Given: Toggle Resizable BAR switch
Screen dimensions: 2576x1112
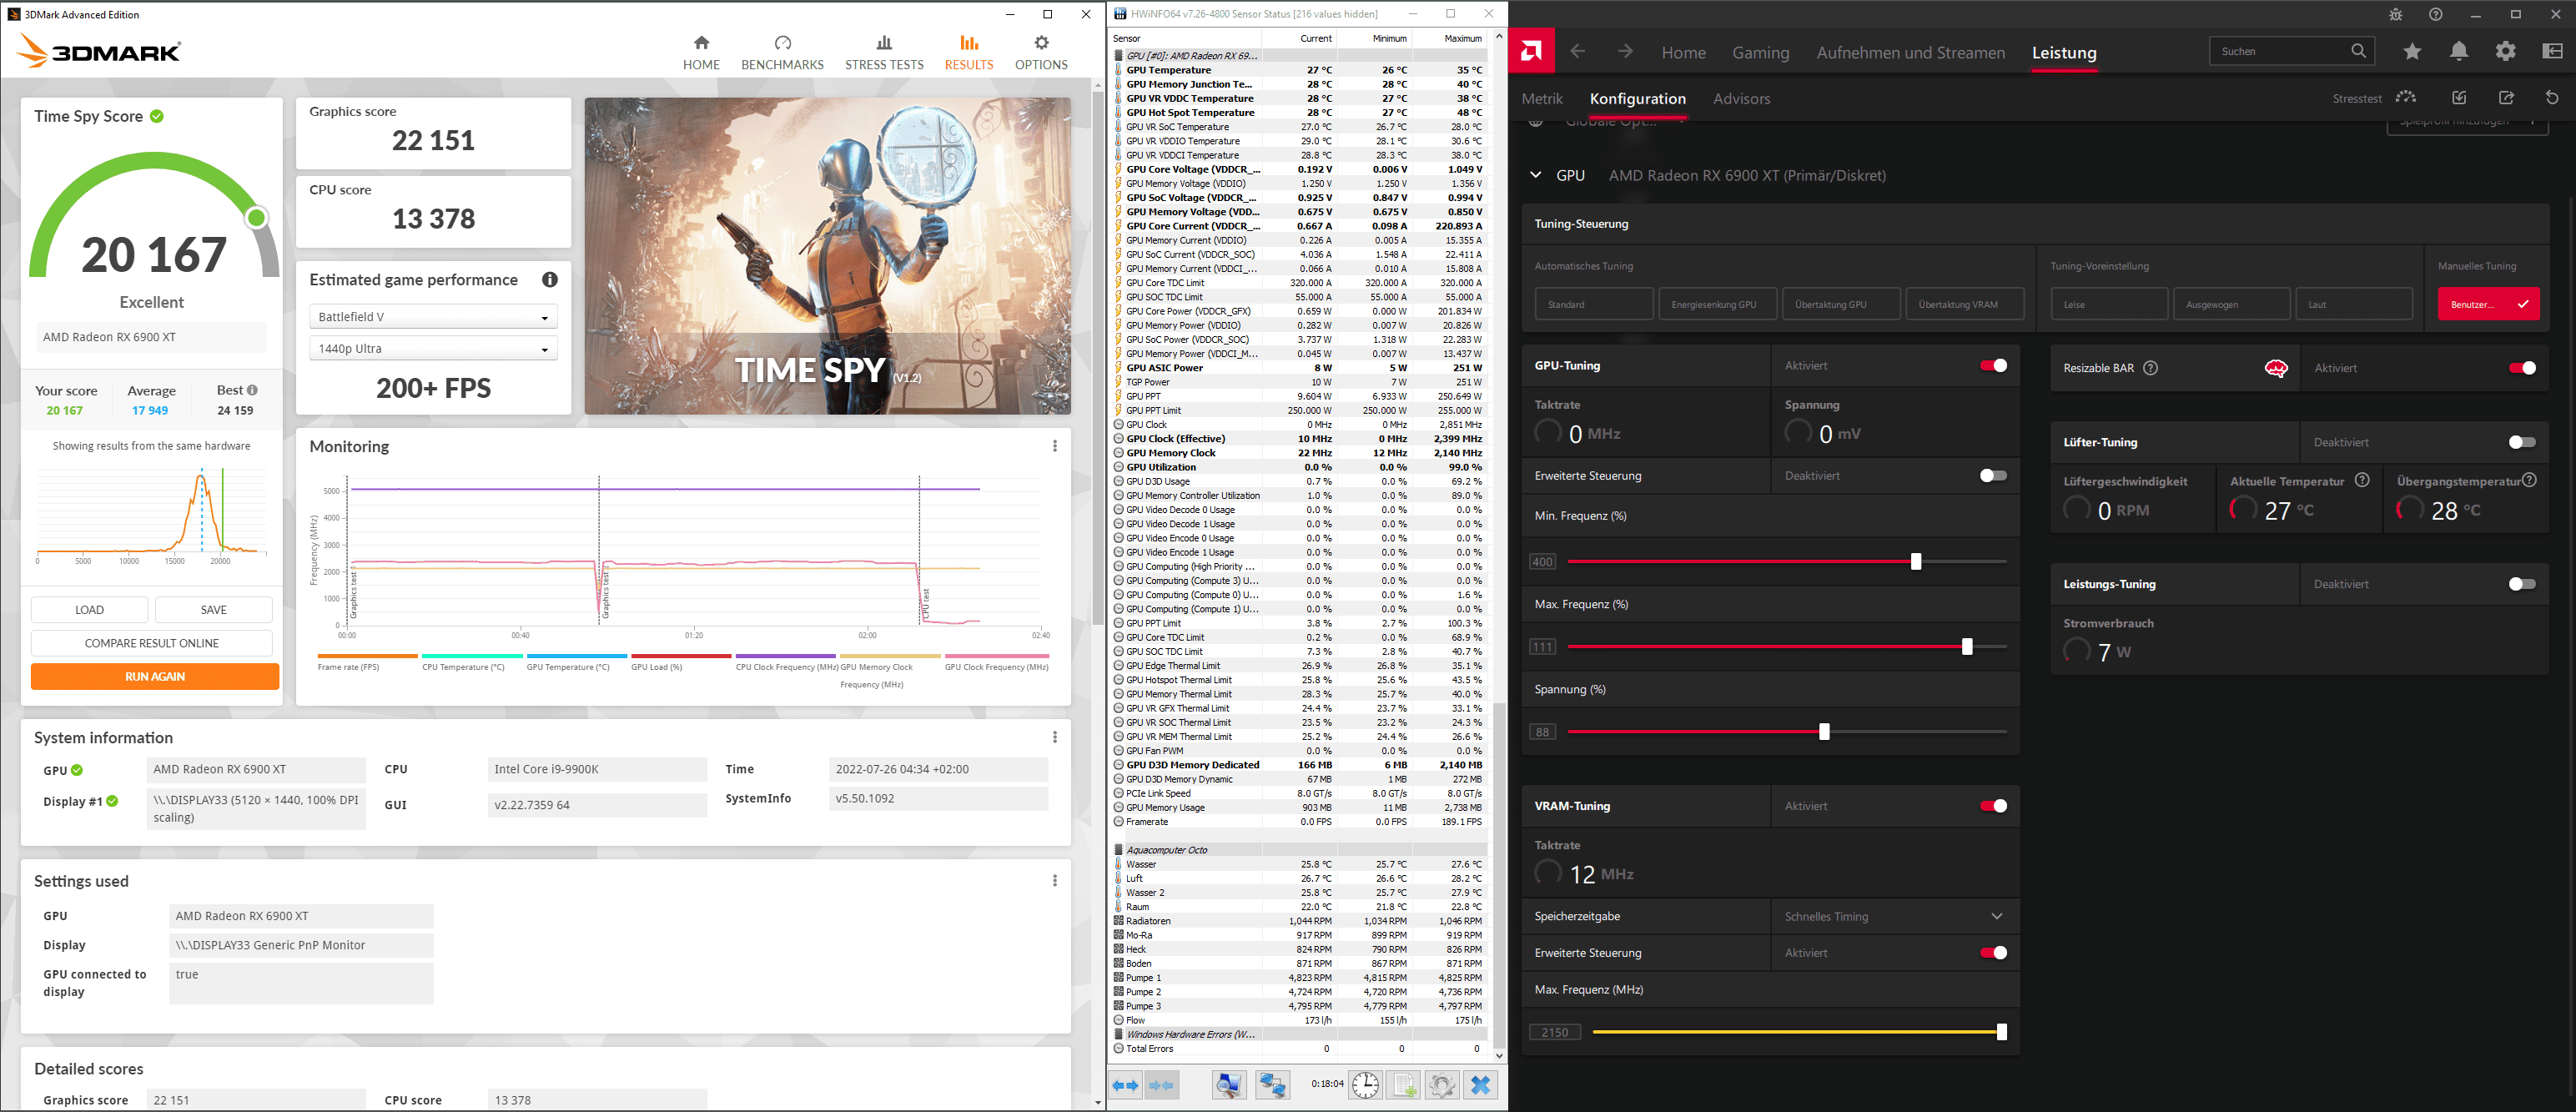Looking at the screenshot, I should 2522,368.
